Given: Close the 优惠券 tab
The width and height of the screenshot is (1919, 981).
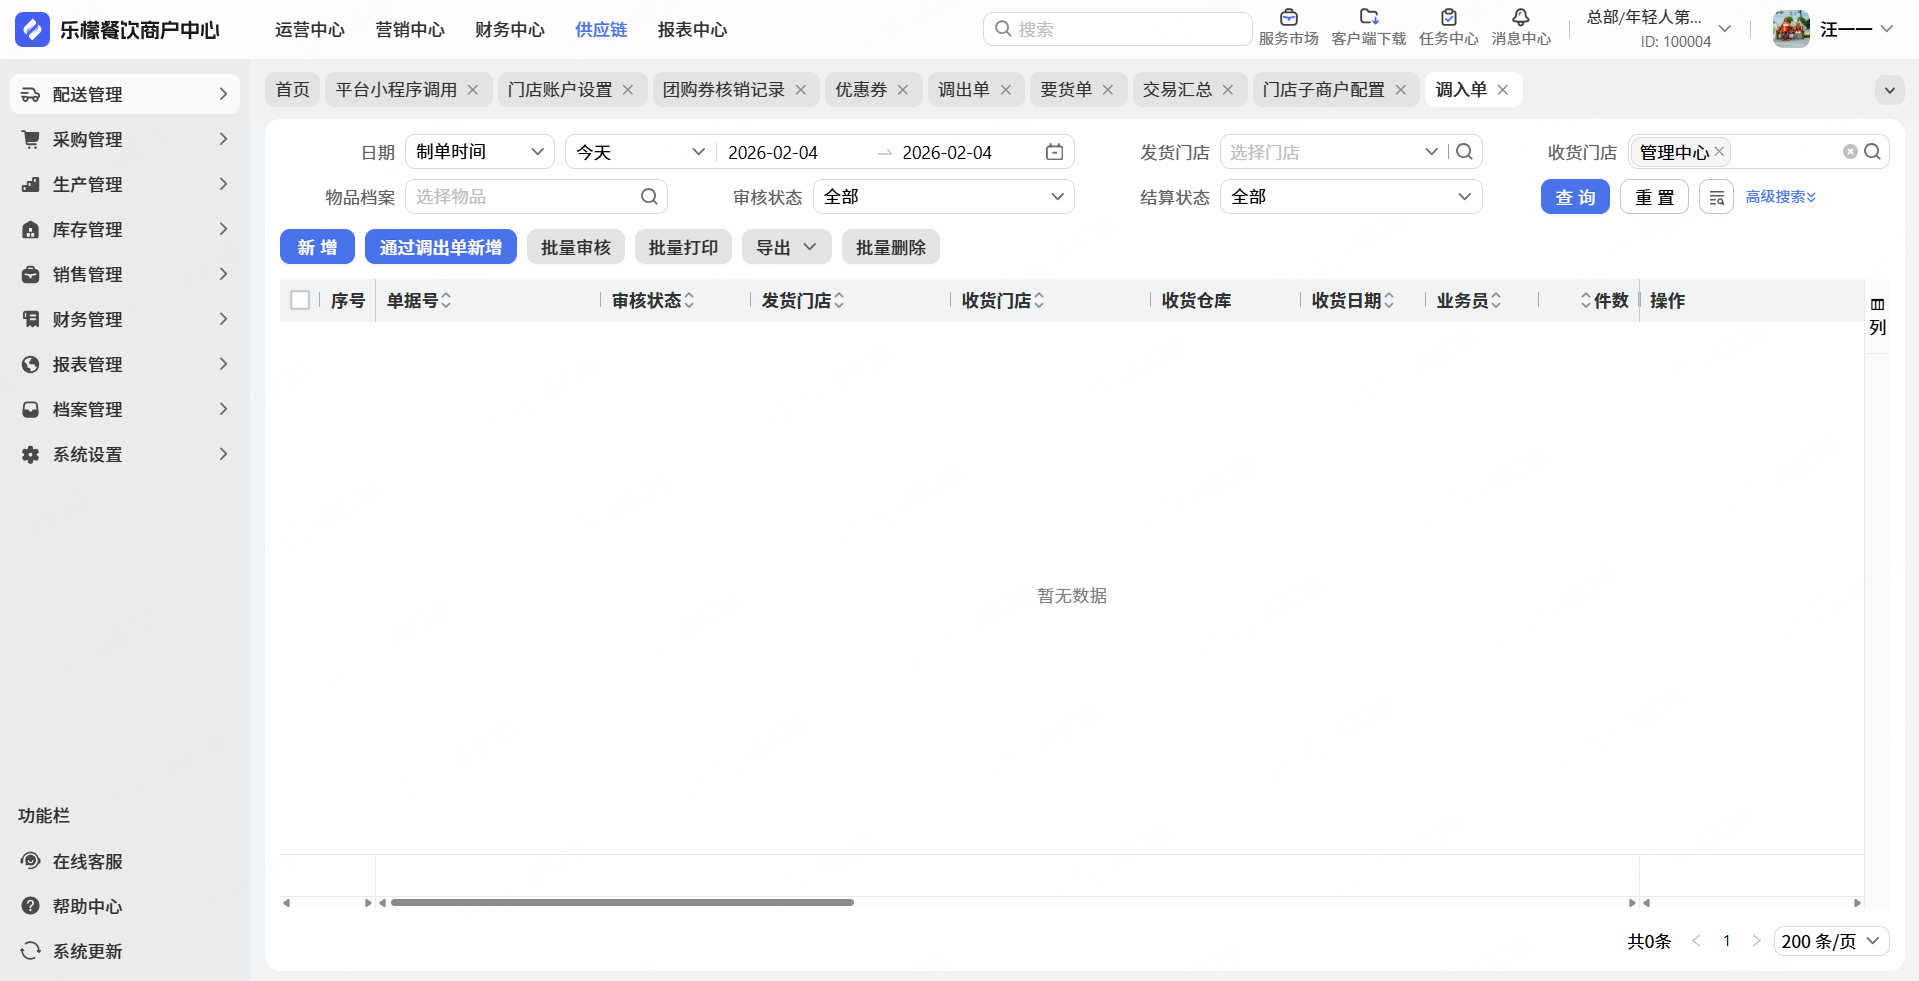Looking at the screenshot, I should pyautogui.click(x=903, y=90).
